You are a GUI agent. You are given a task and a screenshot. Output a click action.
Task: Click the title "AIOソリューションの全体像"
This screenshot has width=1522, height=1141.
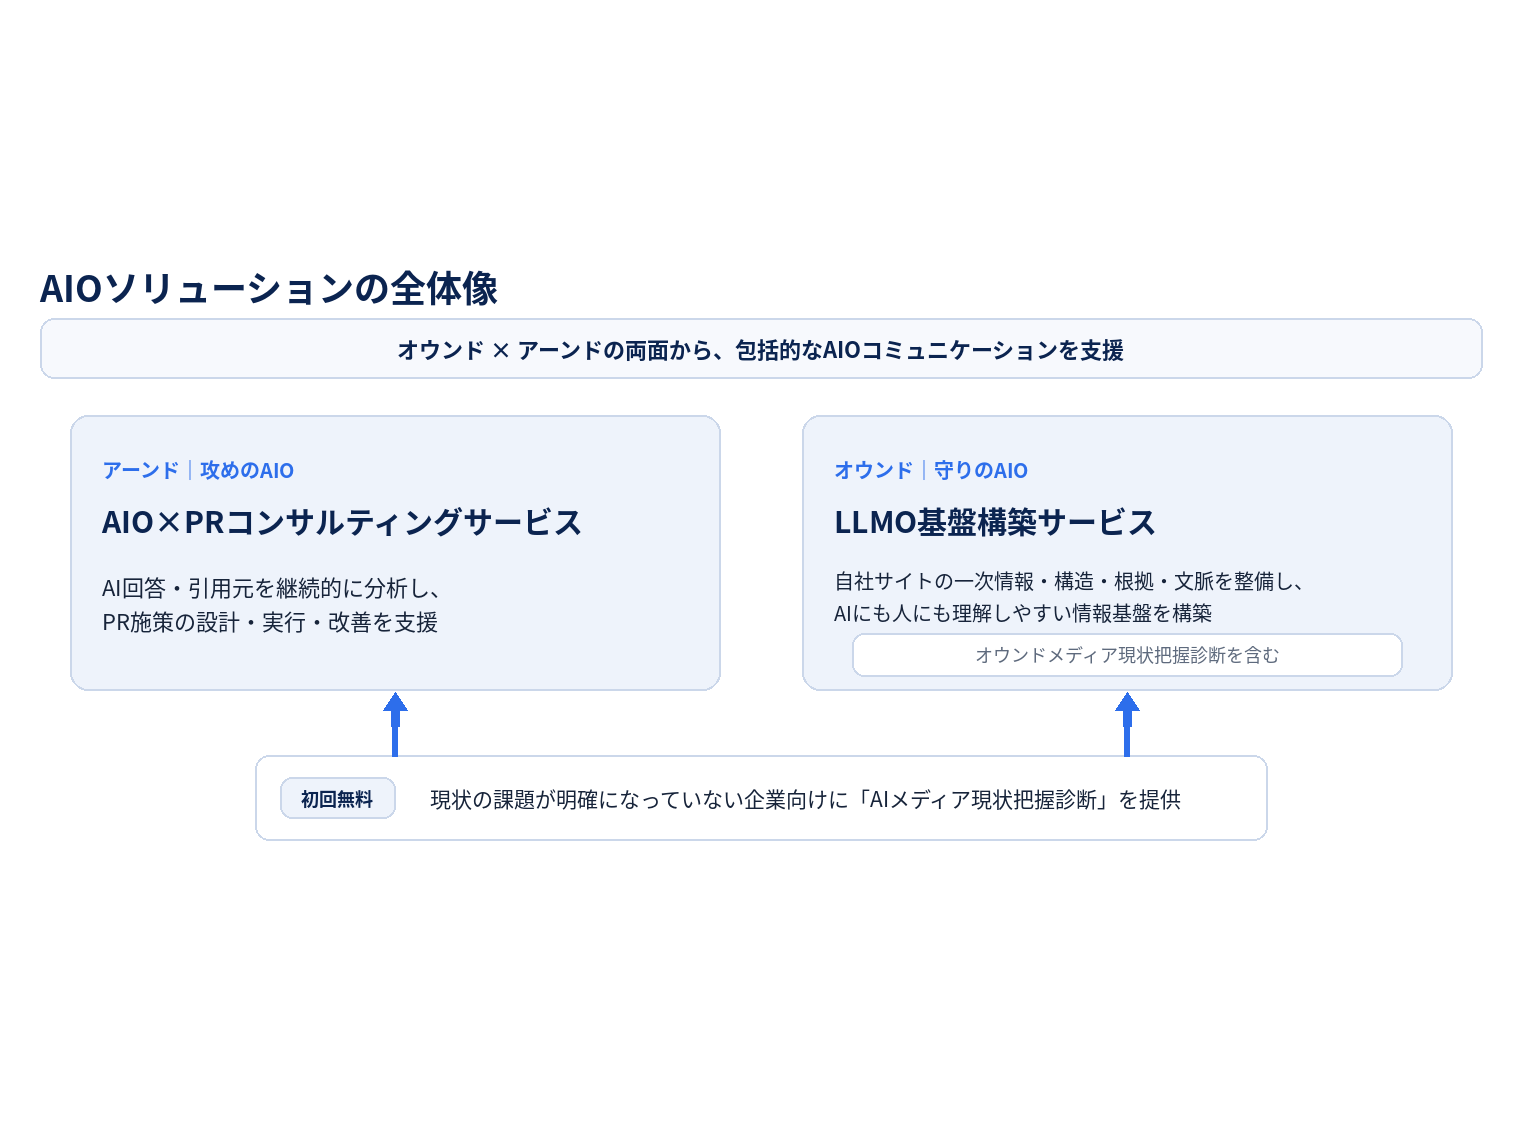tap(269, 289)
